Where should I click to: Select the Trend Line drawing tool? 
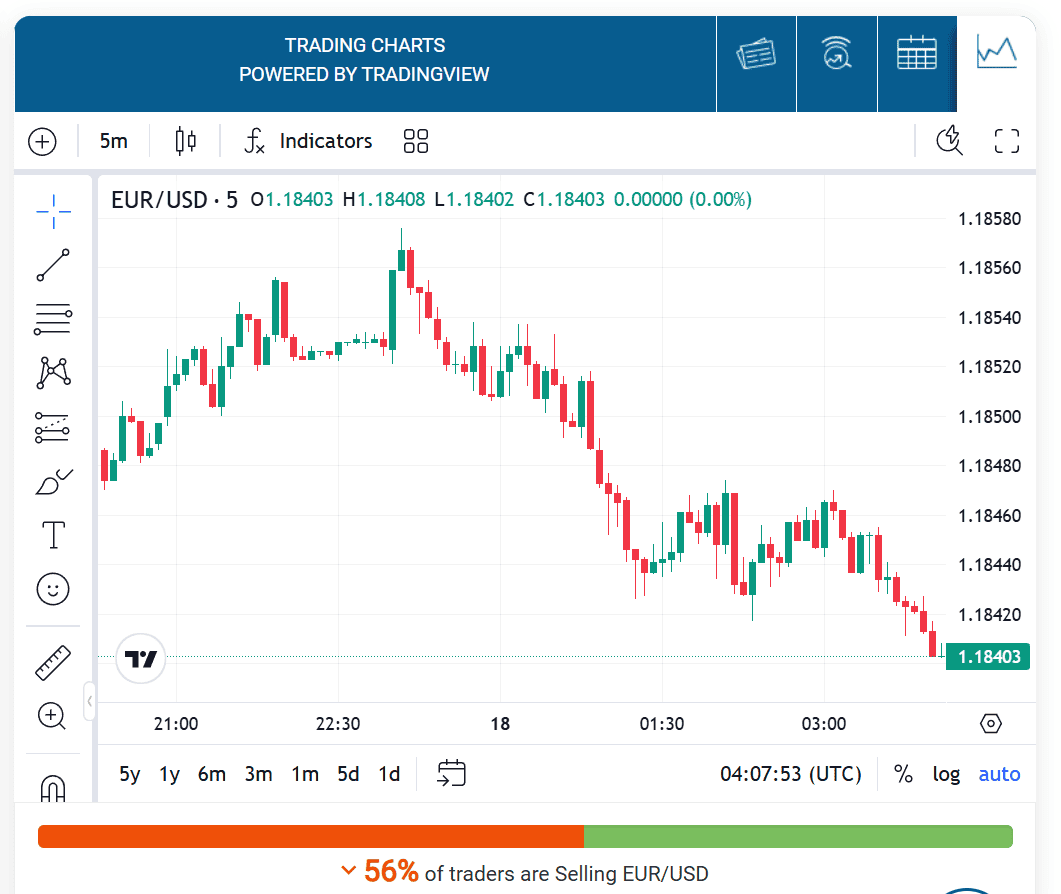(x=52, y=265)
